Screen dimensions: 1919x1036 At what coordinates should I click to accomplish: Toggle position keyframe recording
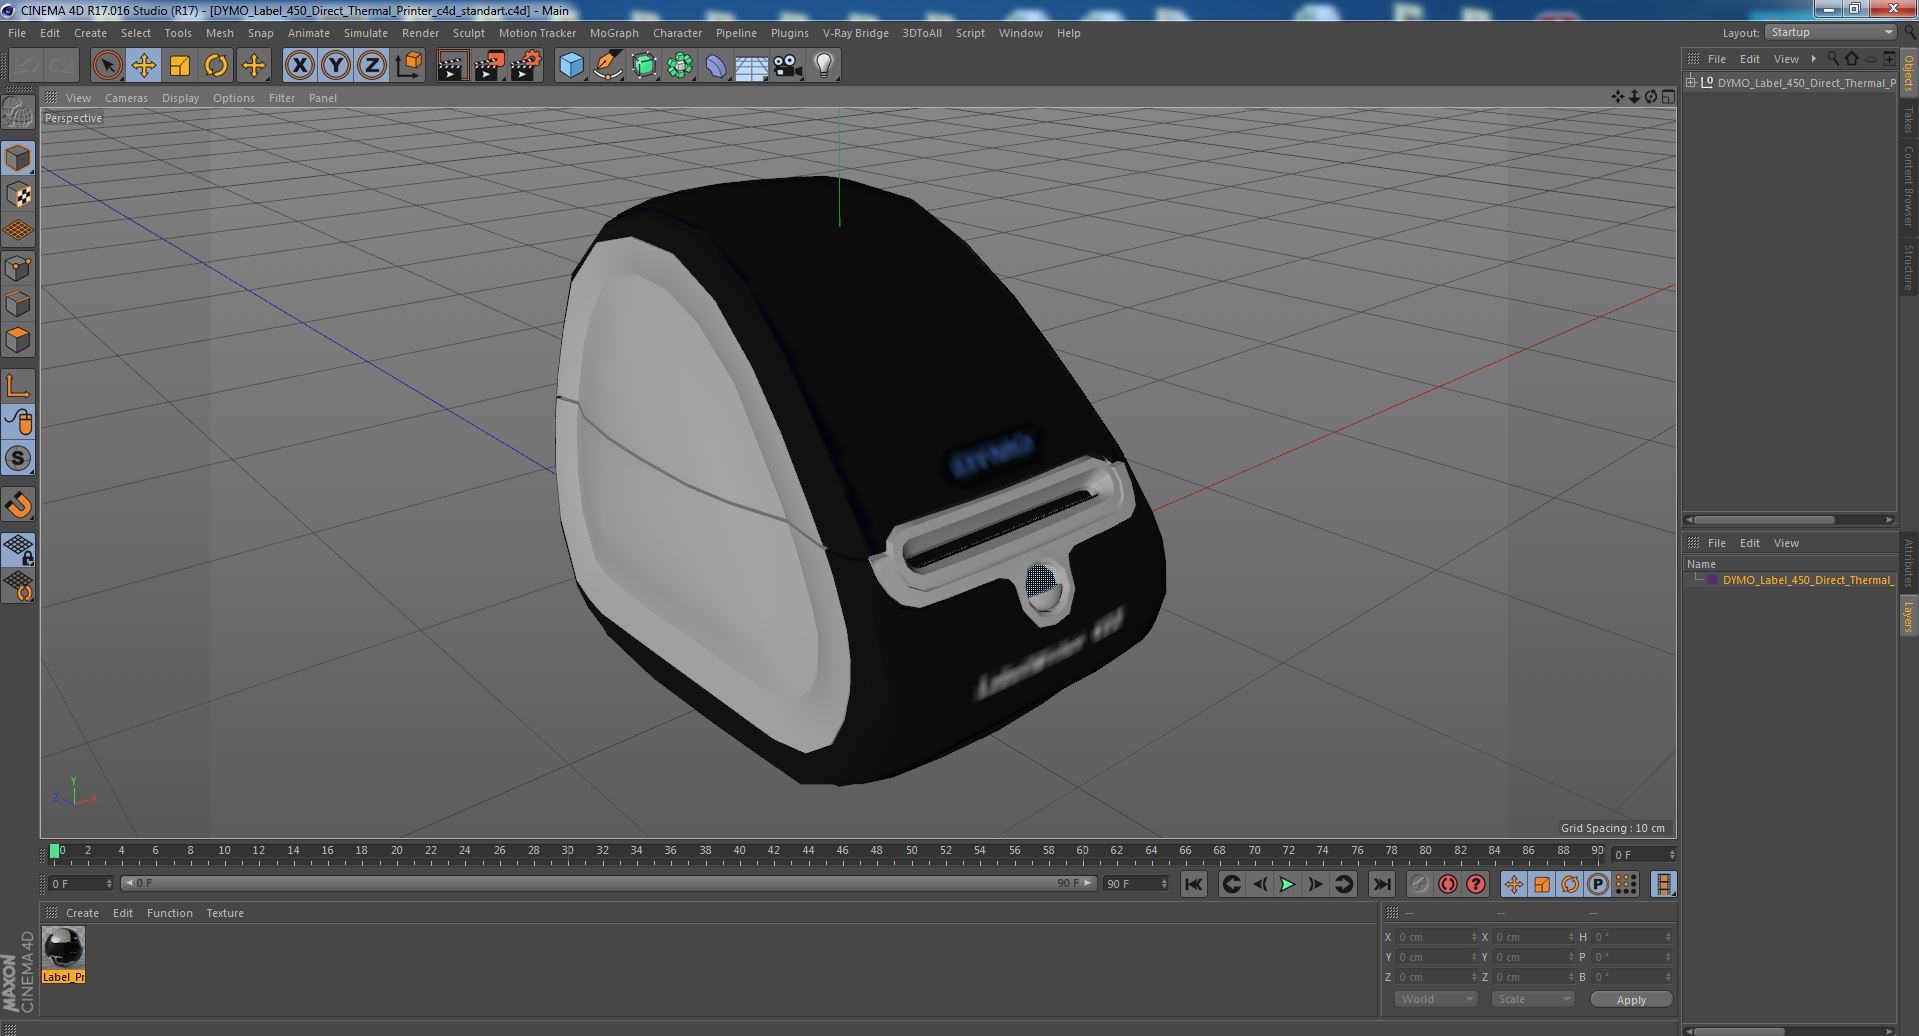1513,884
